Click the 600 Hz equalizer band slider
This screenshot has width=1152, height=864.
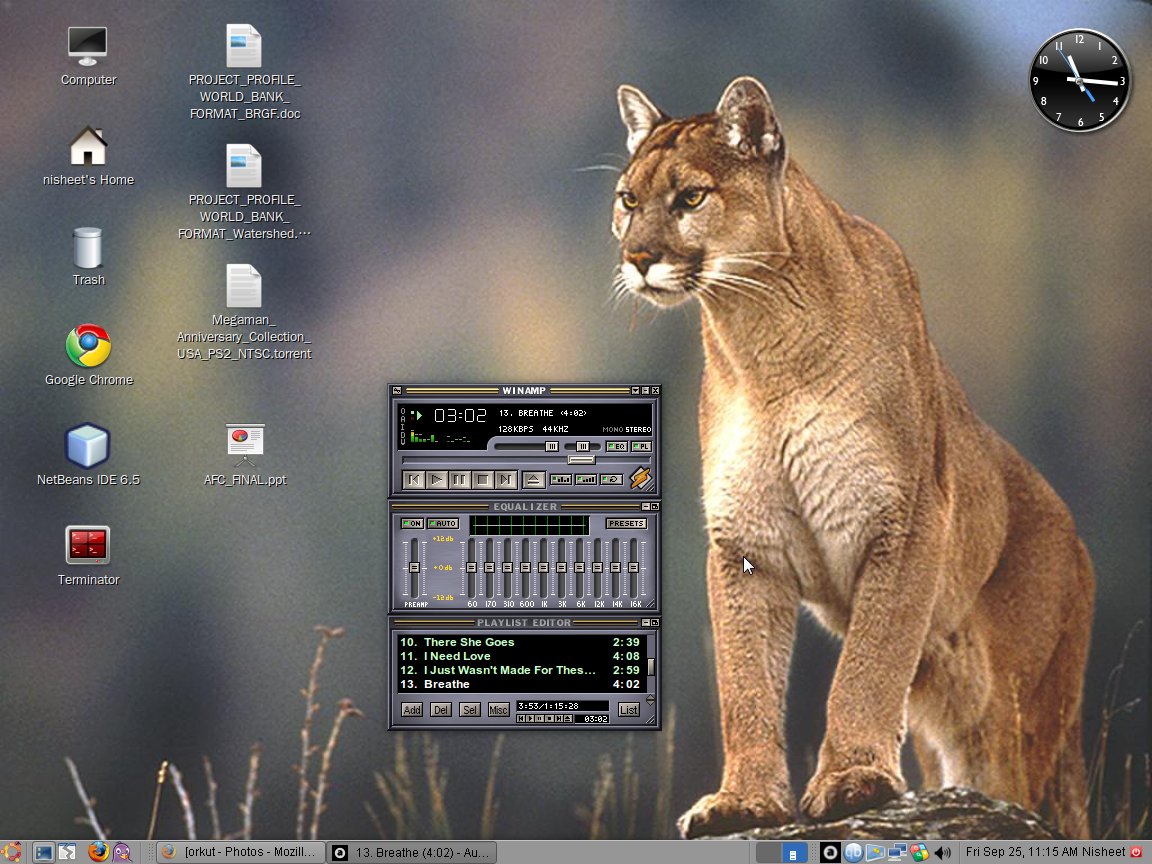coord(525,568)
